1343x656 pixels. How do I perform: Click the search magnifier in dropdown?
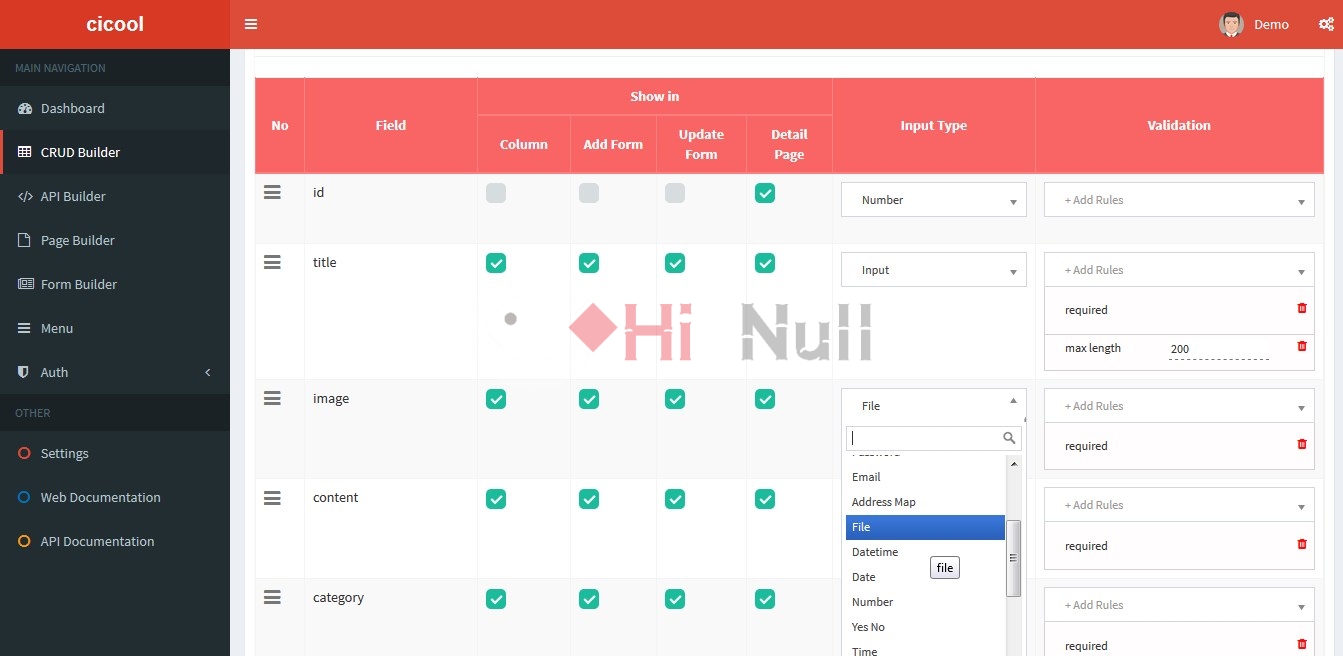[1009, 438]
